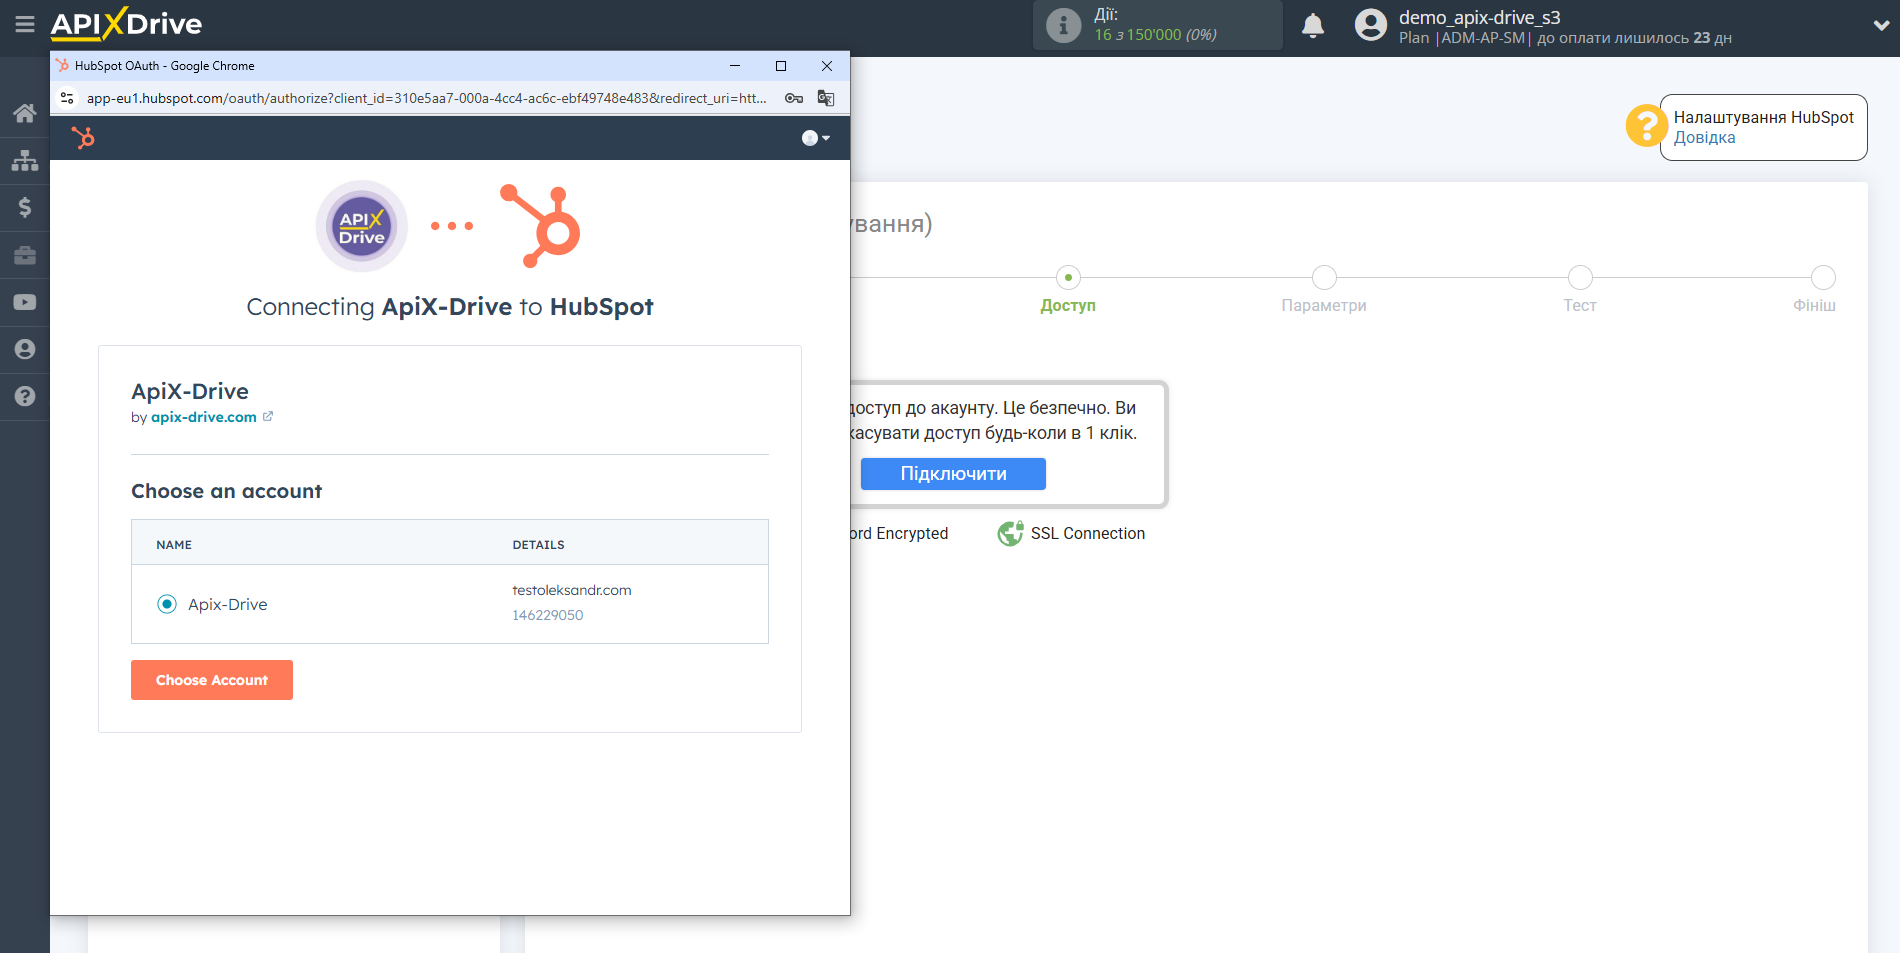Click the translate page icon in address bar

coord(826,98)
